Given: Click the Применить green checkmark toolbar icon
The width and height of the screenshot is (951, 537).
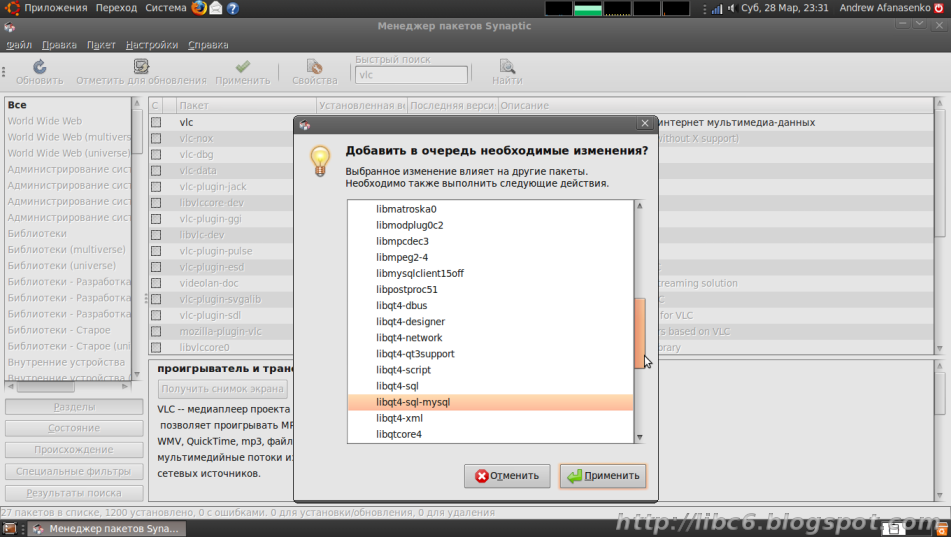Looking at the screenshot, I should 243,66.
